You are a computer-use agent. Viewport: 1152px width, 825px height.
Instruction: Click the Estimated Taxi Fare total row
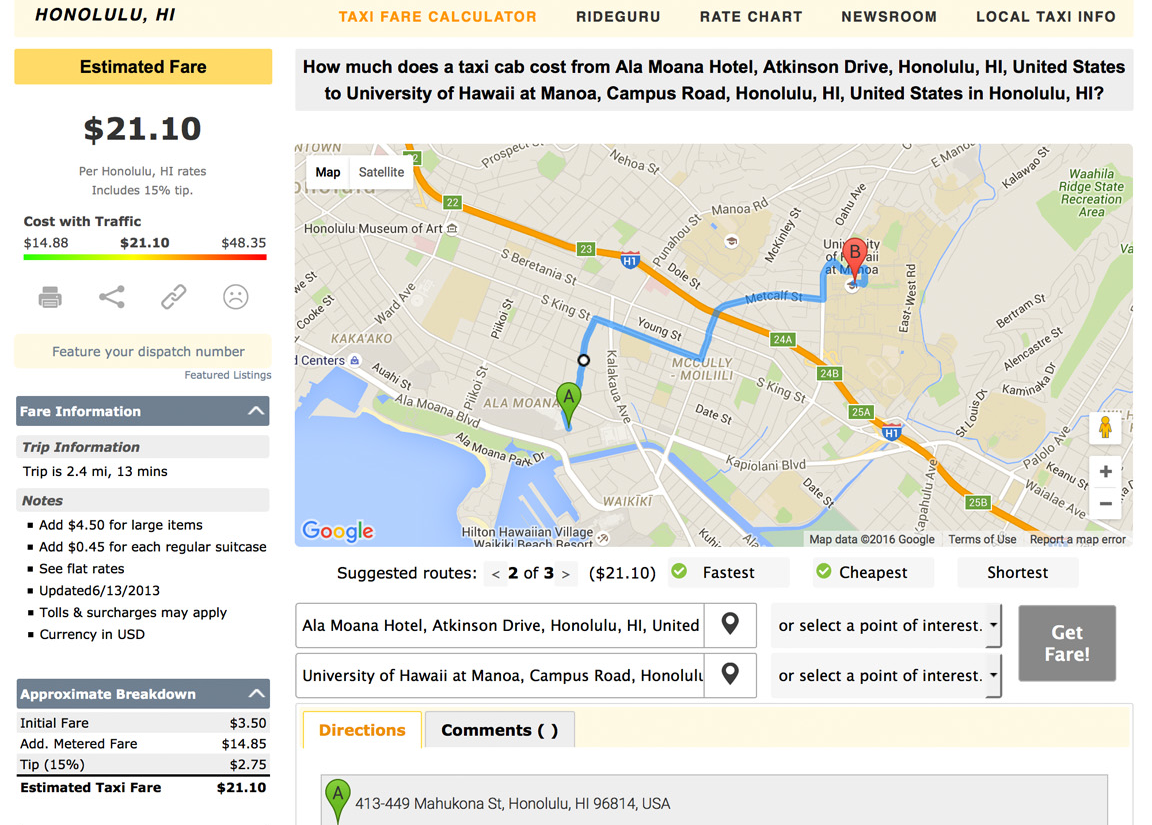pyautogui.click(x=143, y=788)
